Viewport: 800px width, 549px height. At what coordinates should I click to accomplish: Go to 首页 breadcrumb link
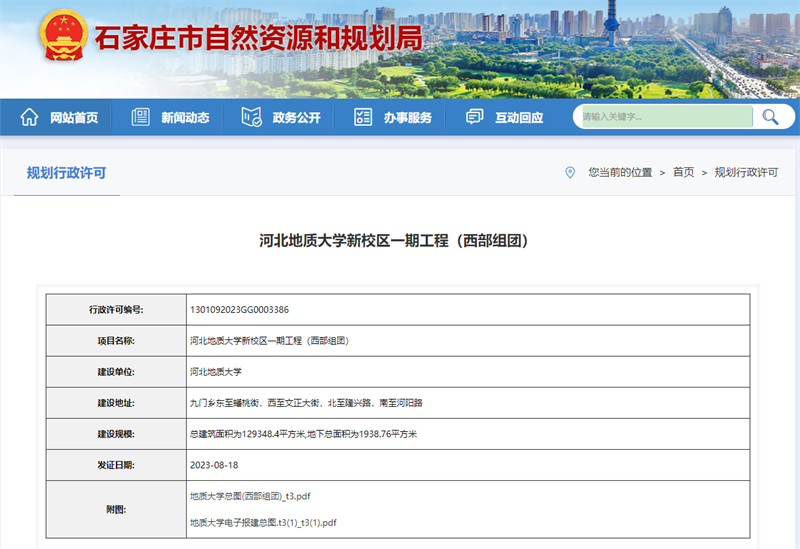[x=683, y=172]
